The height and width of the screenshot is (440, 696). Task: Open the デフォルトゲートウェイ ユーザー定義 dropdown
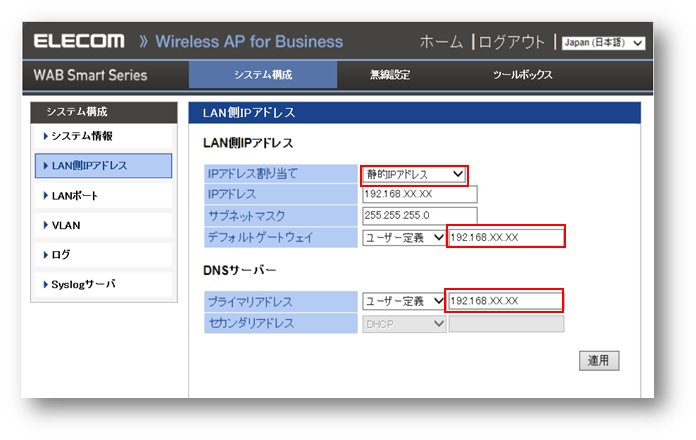[x=403, y=238]
